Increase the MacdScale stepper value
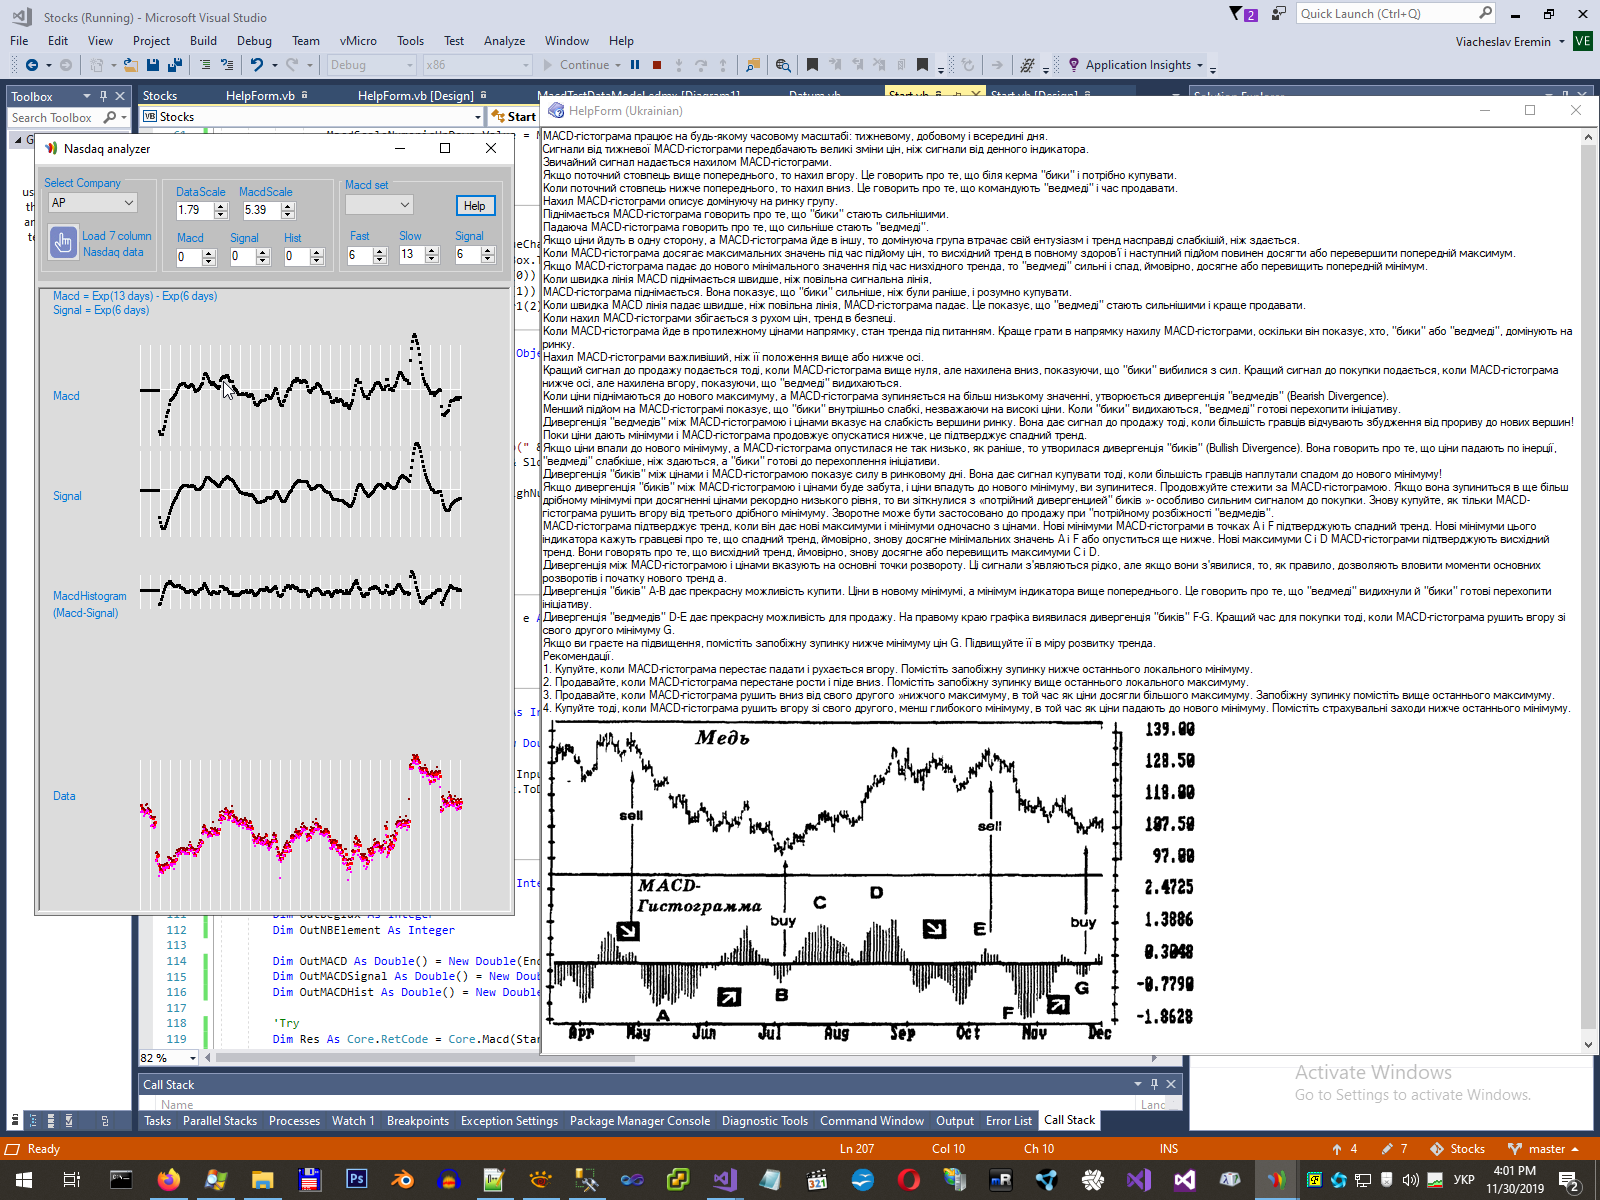1600x1200 pixels. 288,206
